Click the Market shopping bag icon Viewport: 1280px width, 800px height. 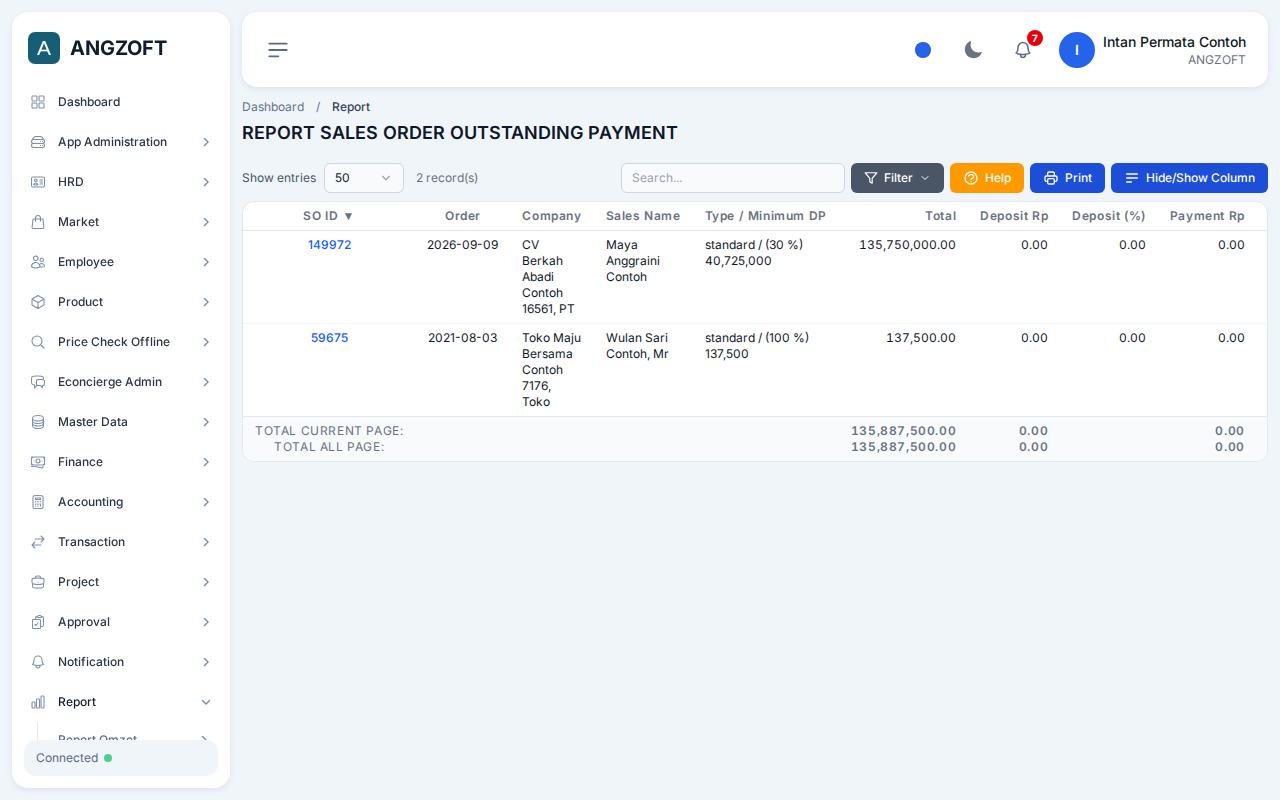(38, 222)
